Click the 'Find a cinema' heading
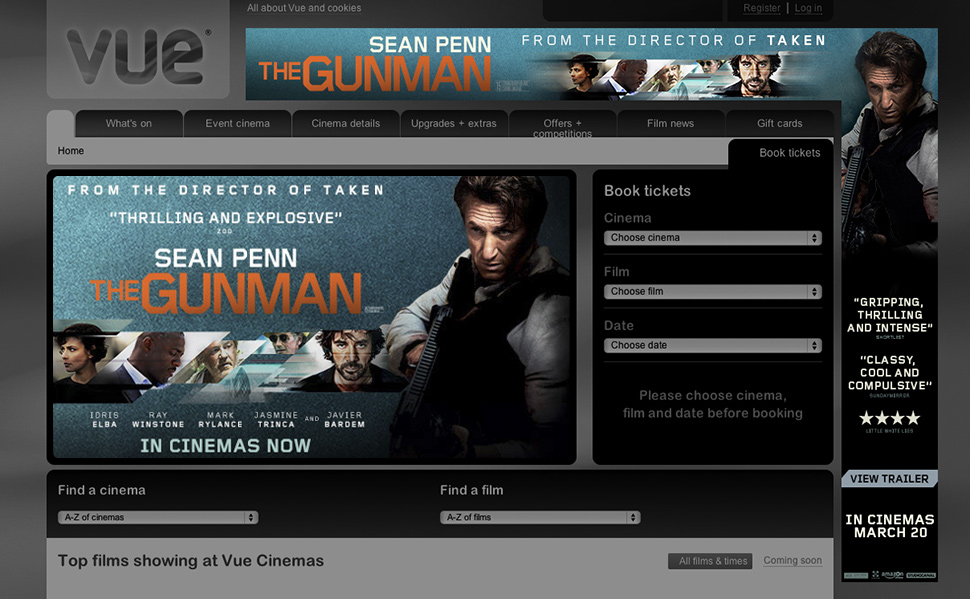This screenshot has height=599, width=970. tap(101, 490)
